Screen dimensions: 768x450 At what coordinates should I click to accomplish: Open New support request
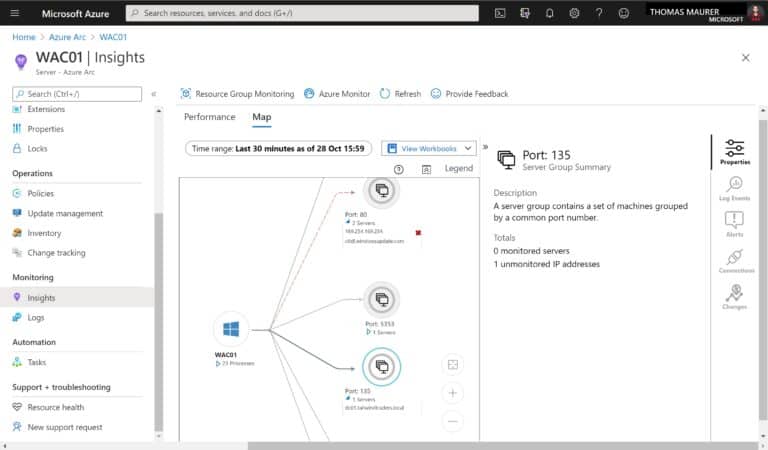(65, 427)
